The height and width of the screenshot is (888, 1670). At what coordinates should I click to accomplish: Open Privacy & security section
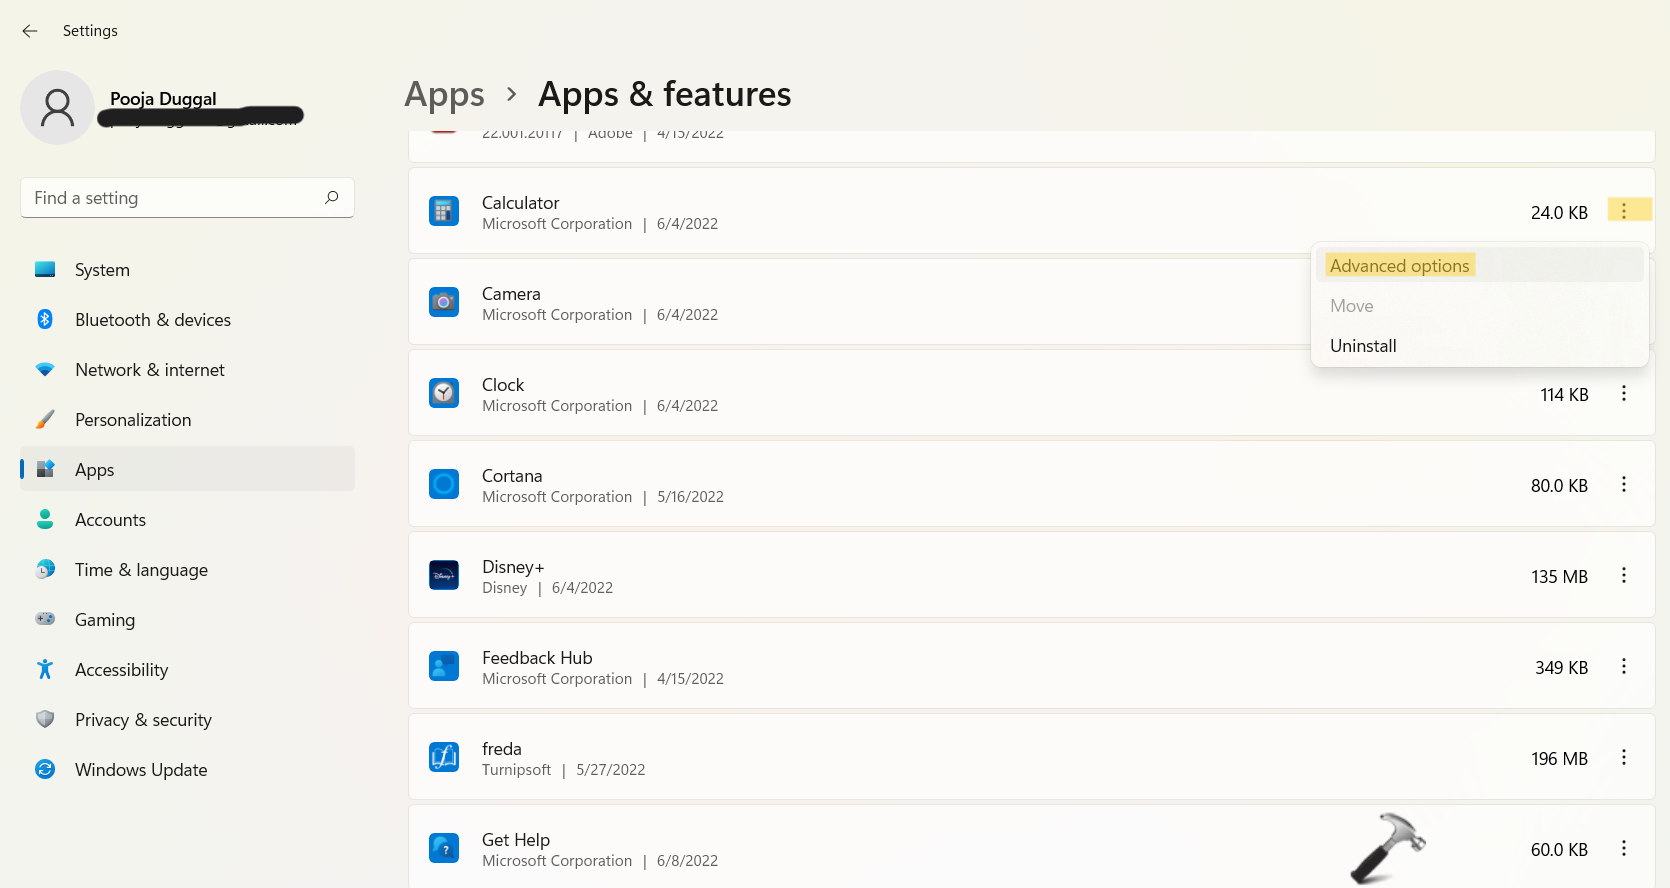coord(143,720)
